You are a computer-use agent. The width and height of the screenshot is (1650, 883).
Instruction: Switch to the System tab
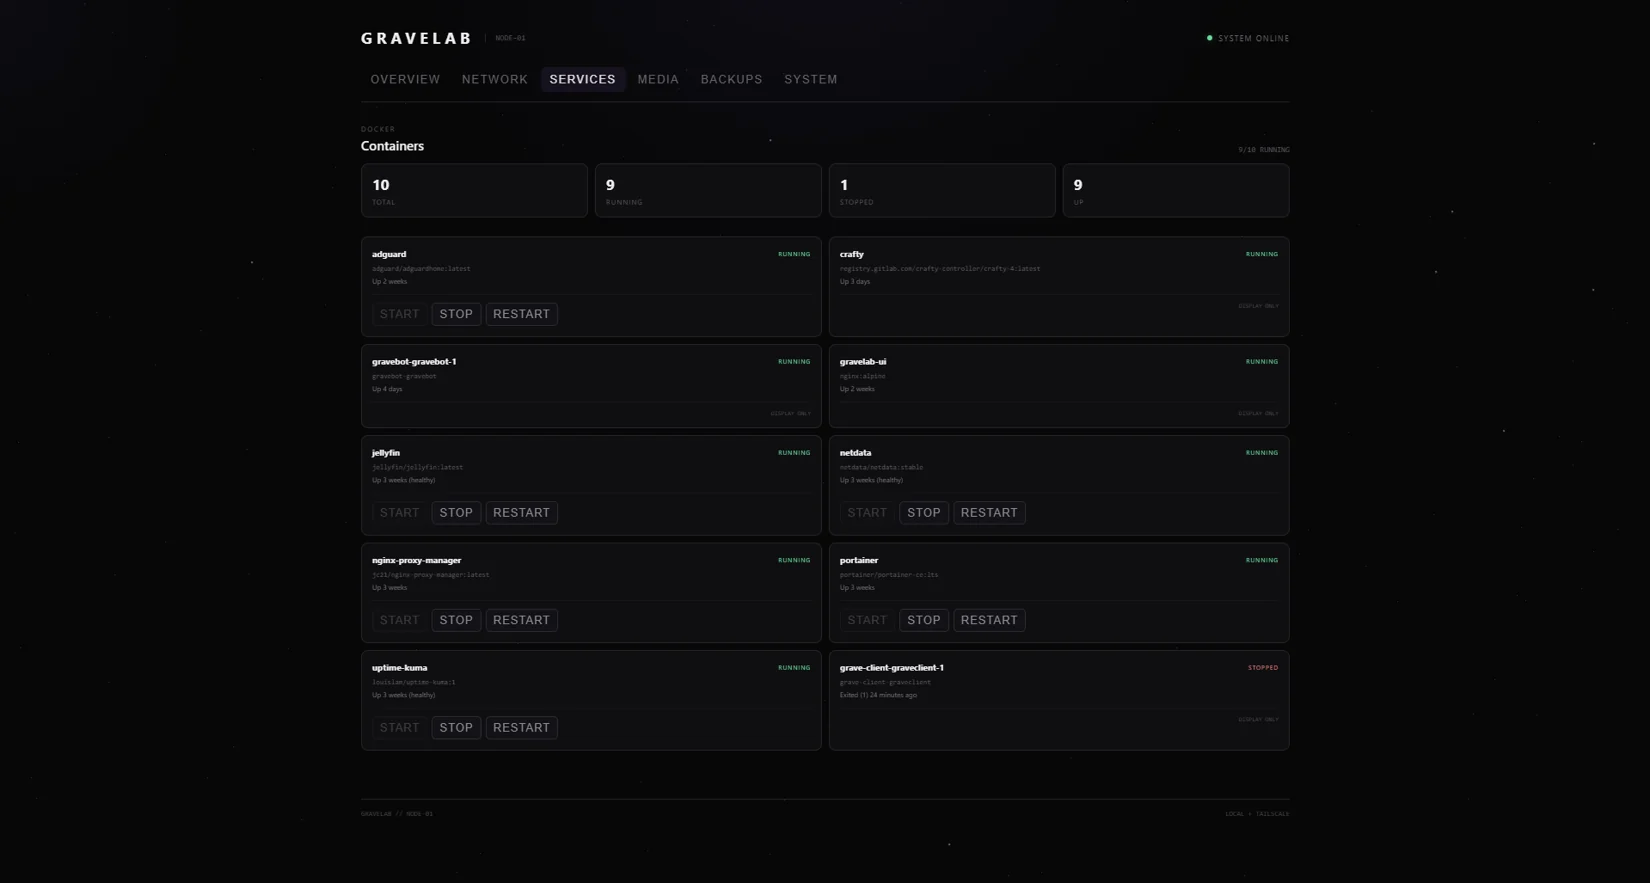coord(811,80)
